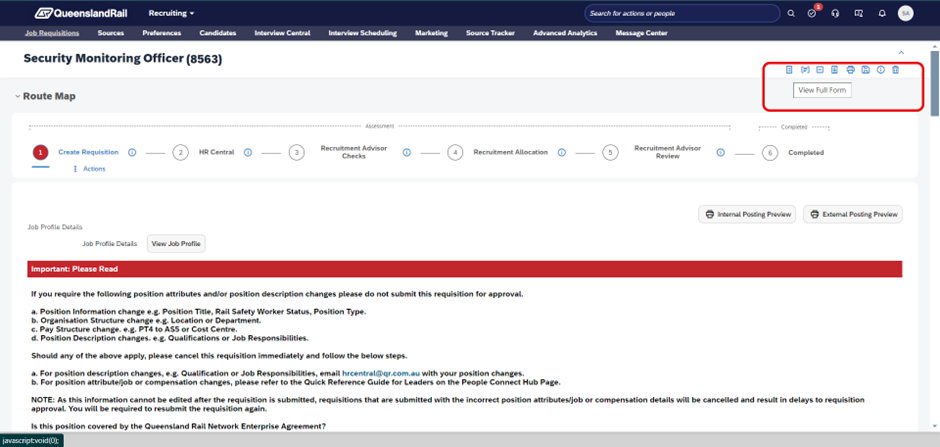The width and height of the screenshot is (940, 447).
Task: Click the vertical page scrollbar thumb
Action: point(934,84)
